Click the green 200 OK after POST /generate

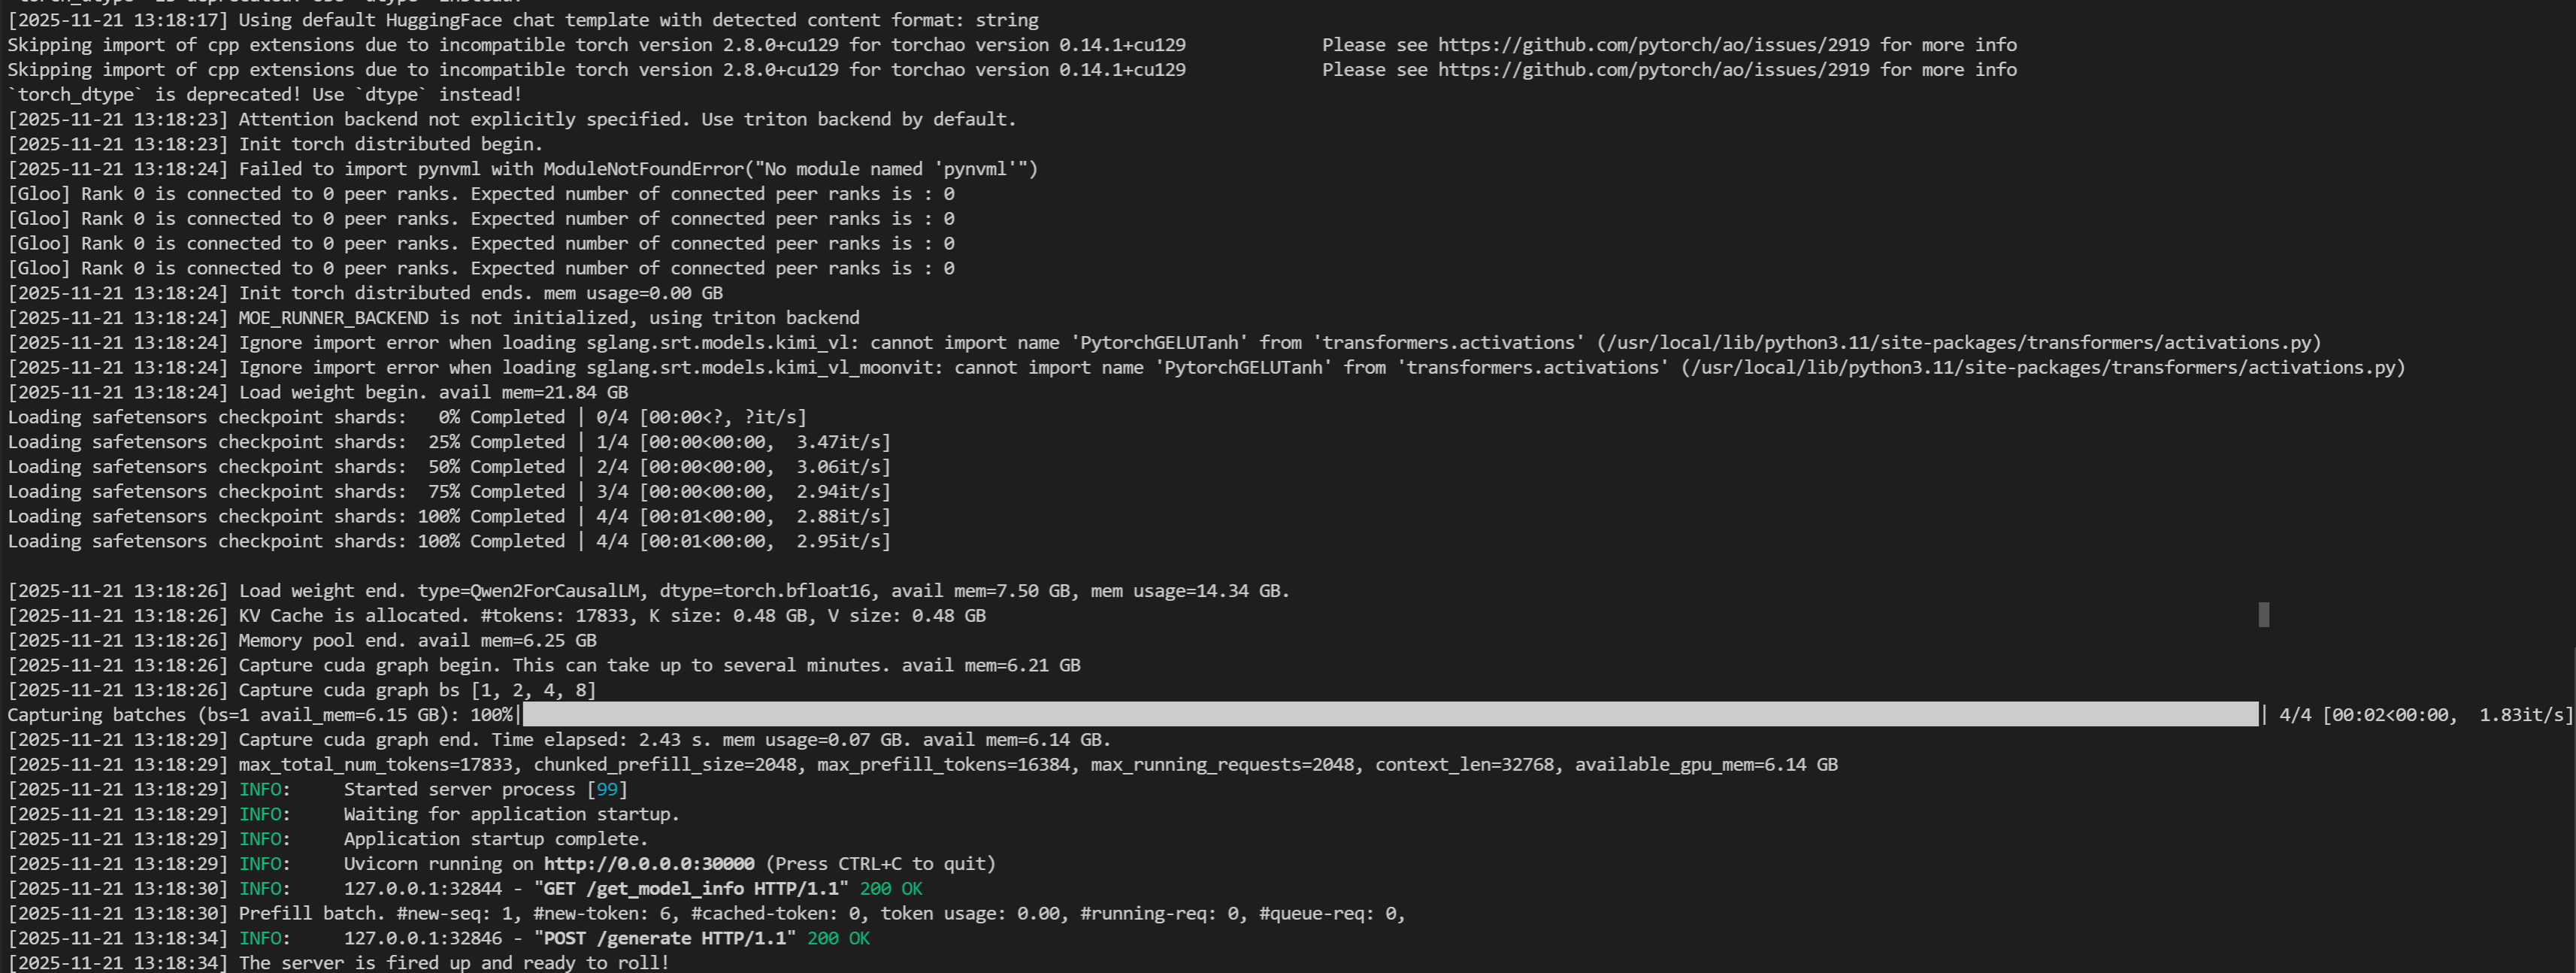pos(838,939)
